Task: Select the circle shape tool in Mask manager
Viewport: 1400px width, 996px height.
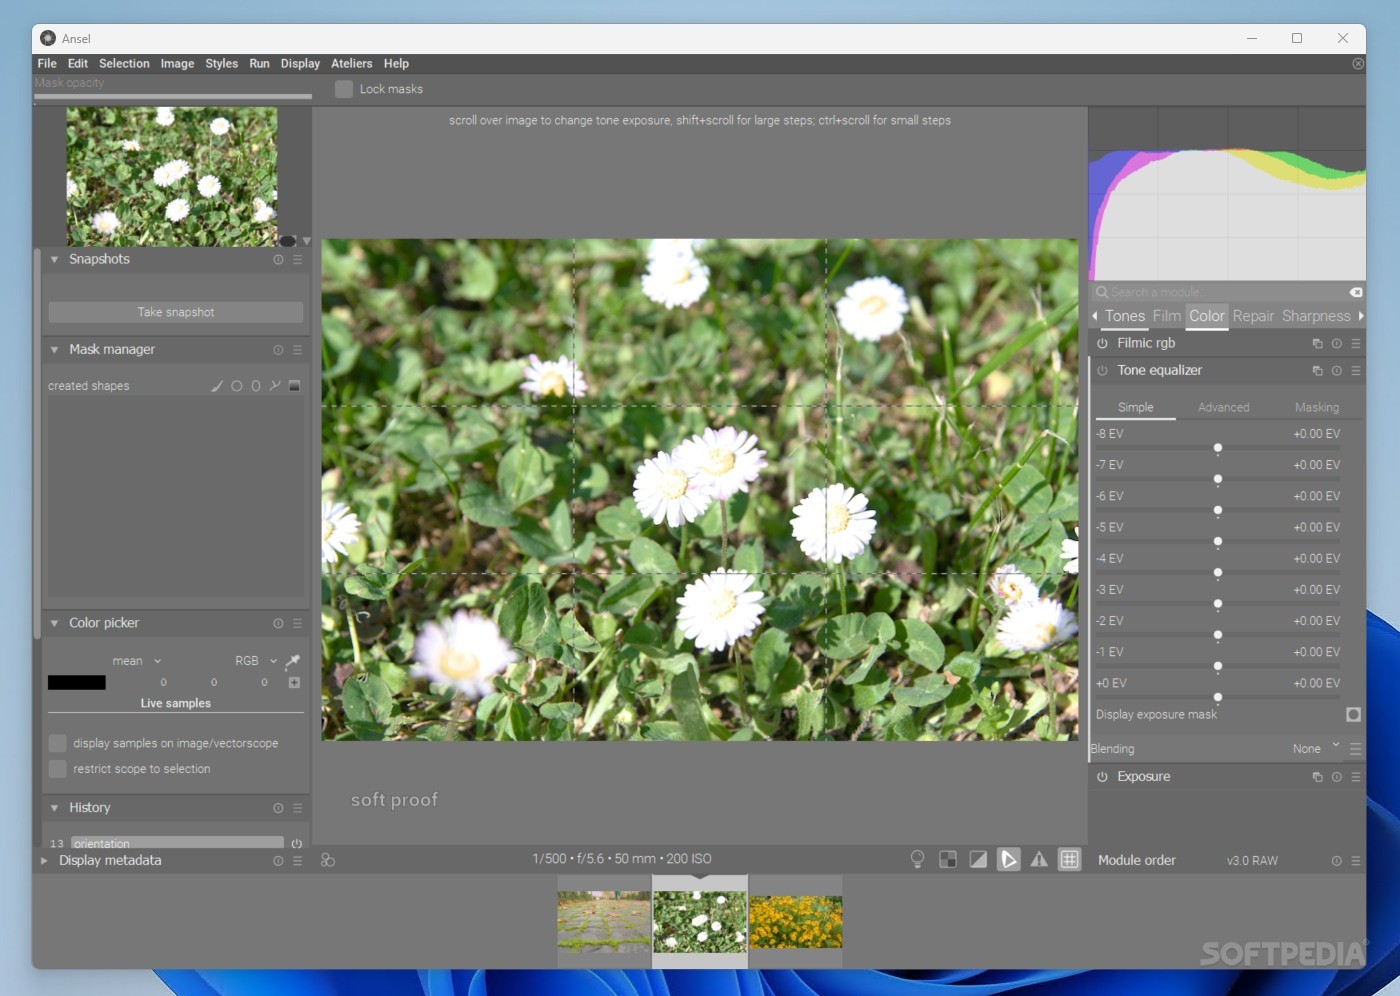Action: [237, 386]
